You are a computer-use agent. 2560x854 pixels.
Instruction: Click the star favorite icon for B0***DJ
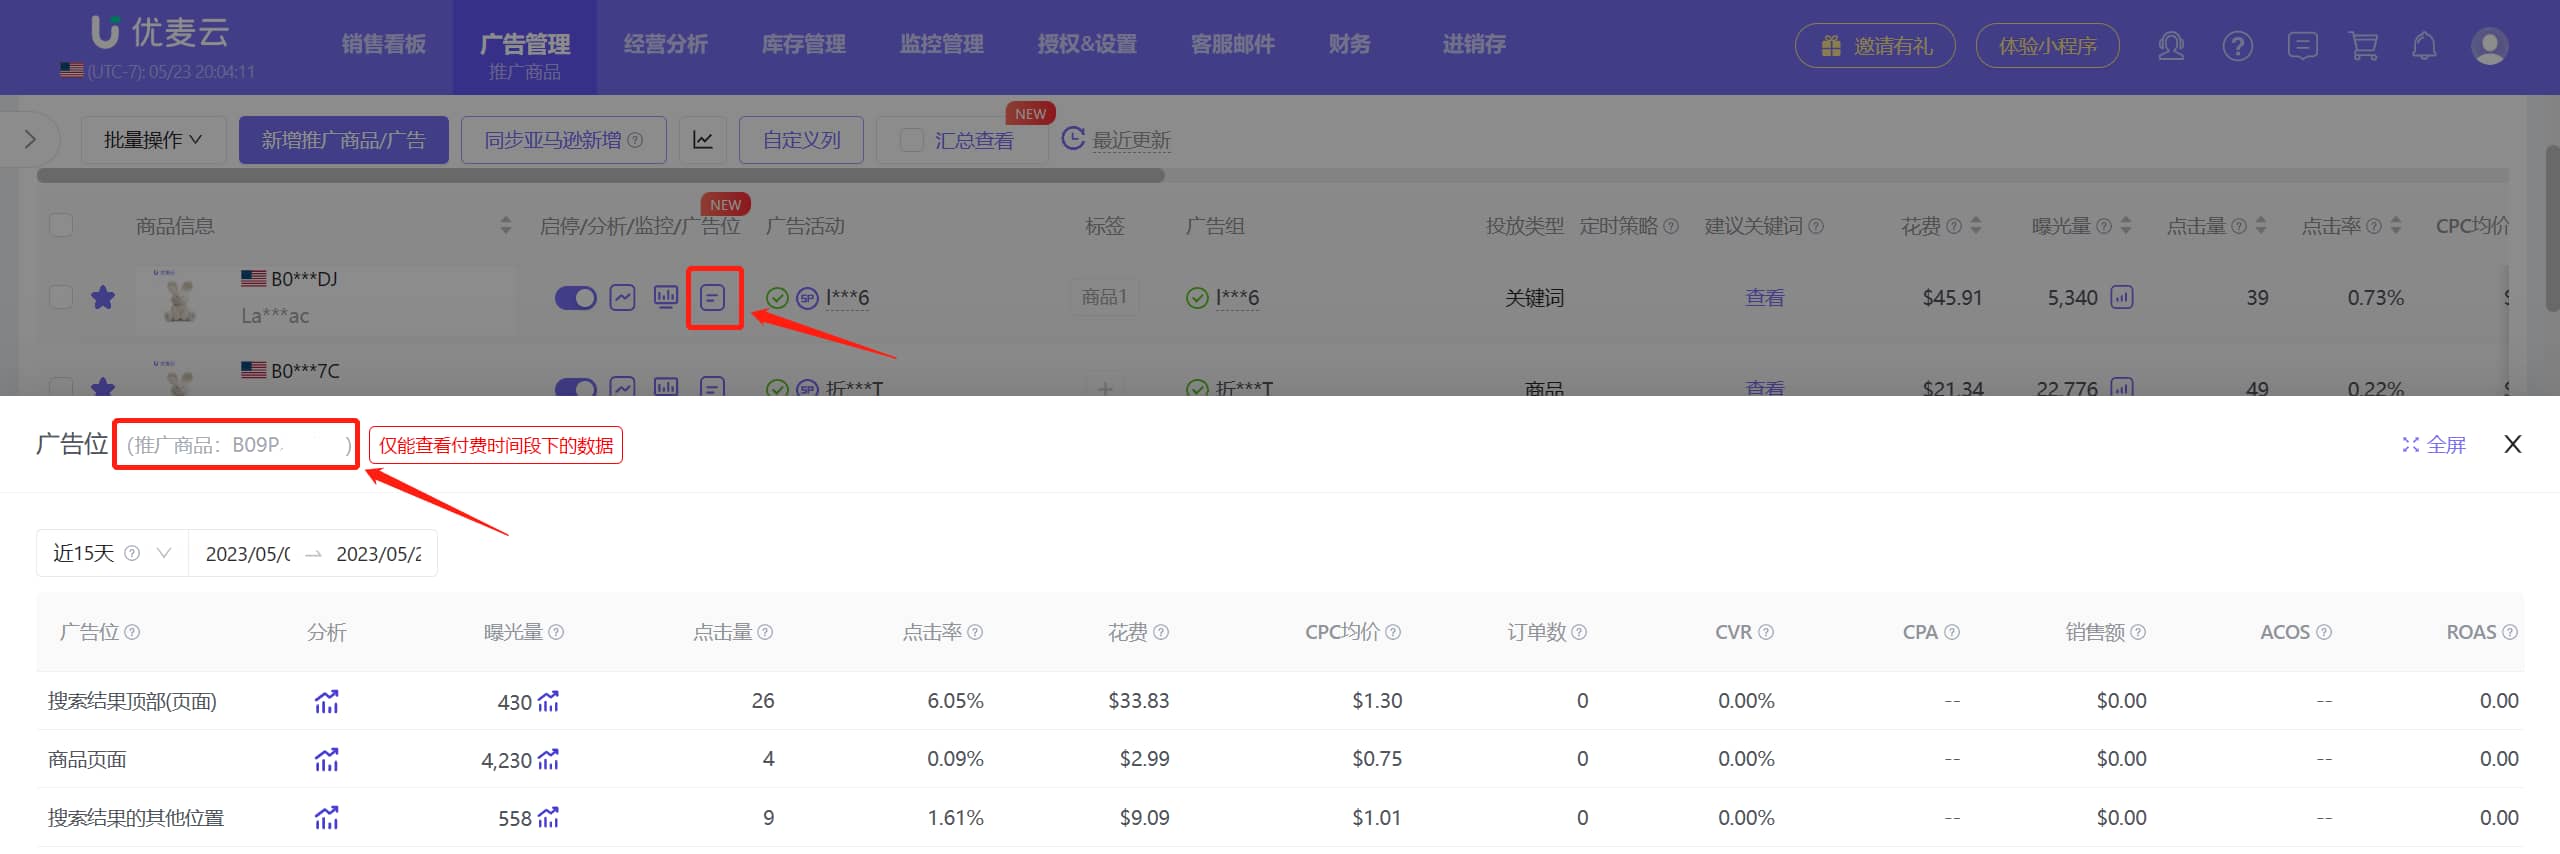tap(103, 298)
